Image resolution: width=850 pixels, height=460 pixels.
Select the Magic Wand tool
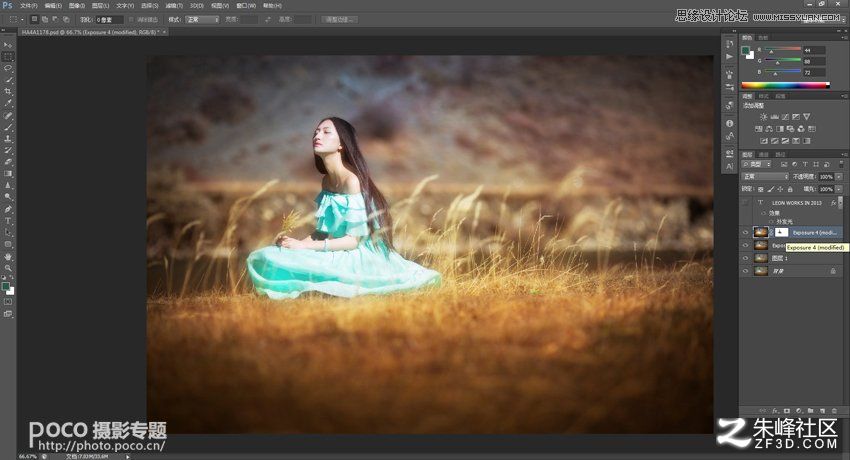(x=8, y=80)
